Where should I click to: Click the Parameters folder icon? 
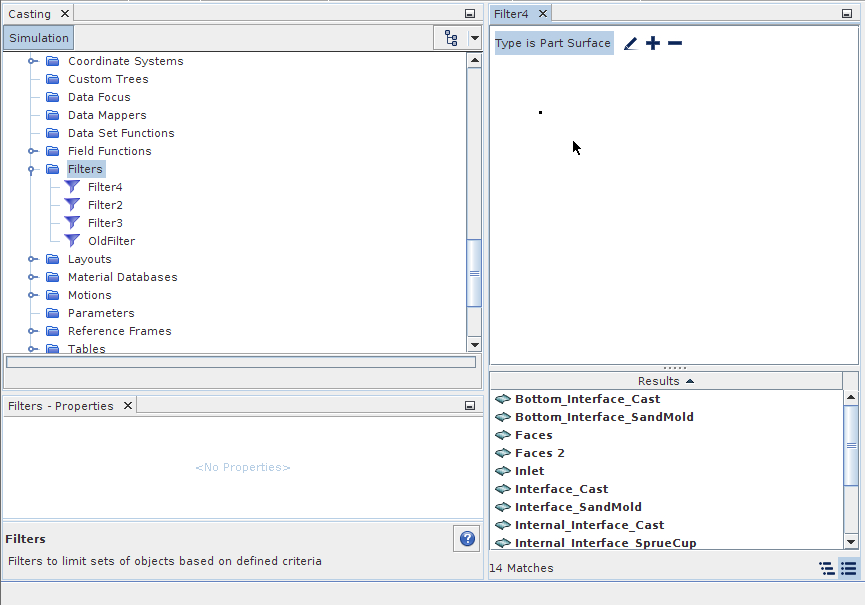pyautogui.click(x=52, y=313)
